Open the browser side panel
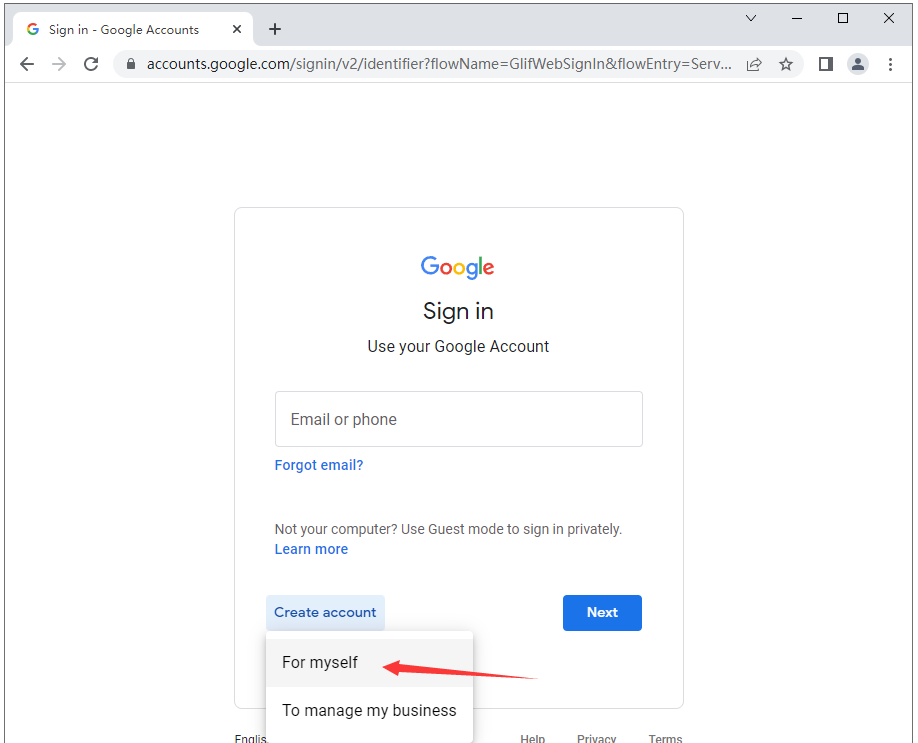The image size is (918, 743). pos(826,64)
